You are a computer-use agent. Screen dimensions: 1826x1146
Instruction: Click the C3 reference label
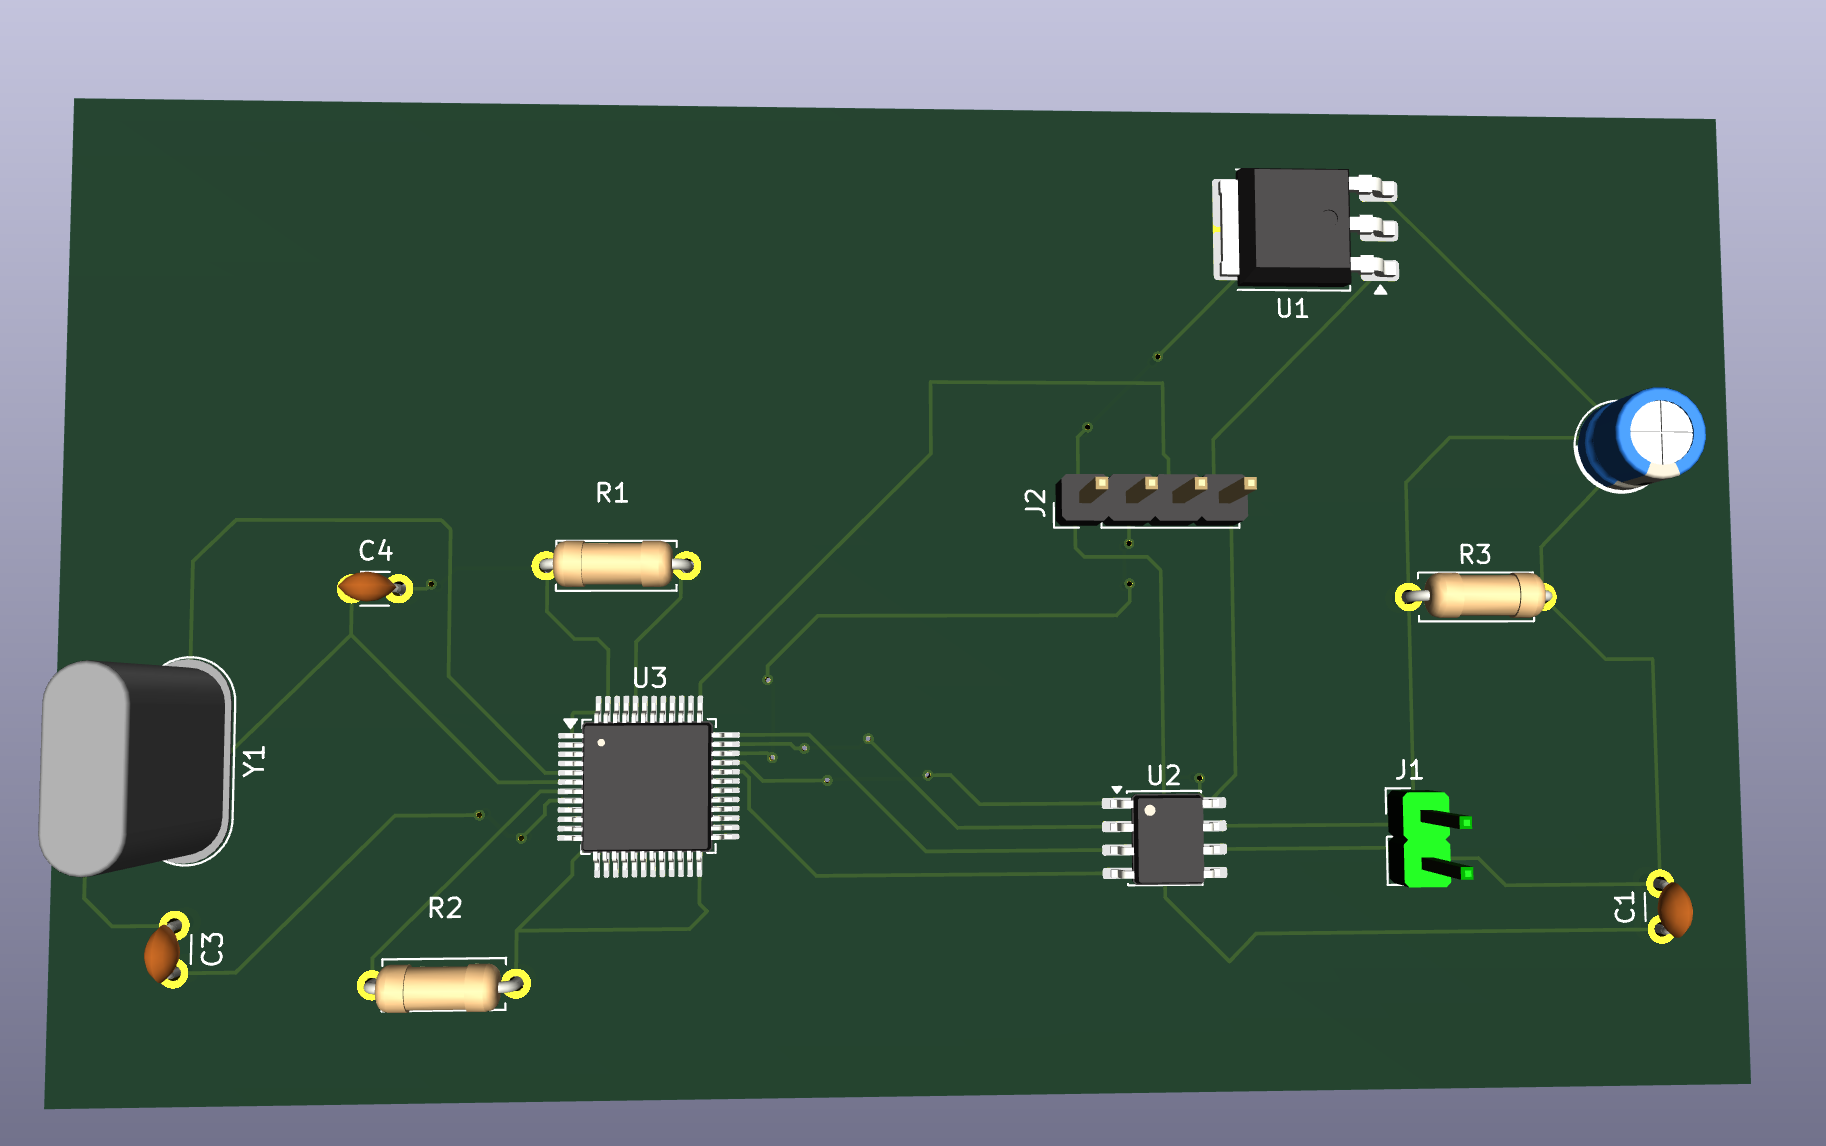coord(212,948)
